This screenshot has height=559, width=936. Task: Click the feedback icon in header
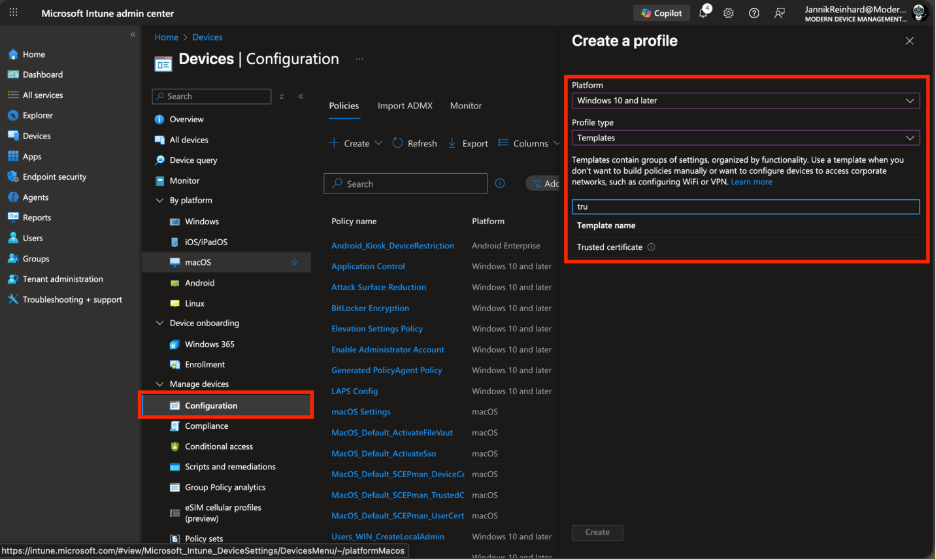(779, 13)
